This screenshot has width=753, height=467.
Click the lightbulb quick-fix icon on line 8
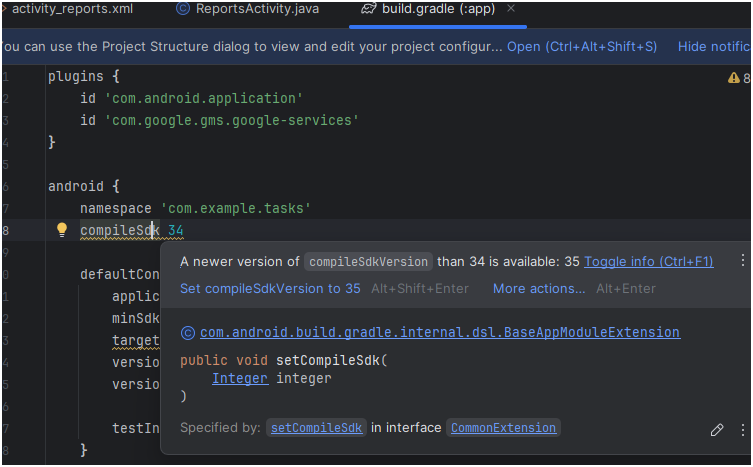point(61,230)
